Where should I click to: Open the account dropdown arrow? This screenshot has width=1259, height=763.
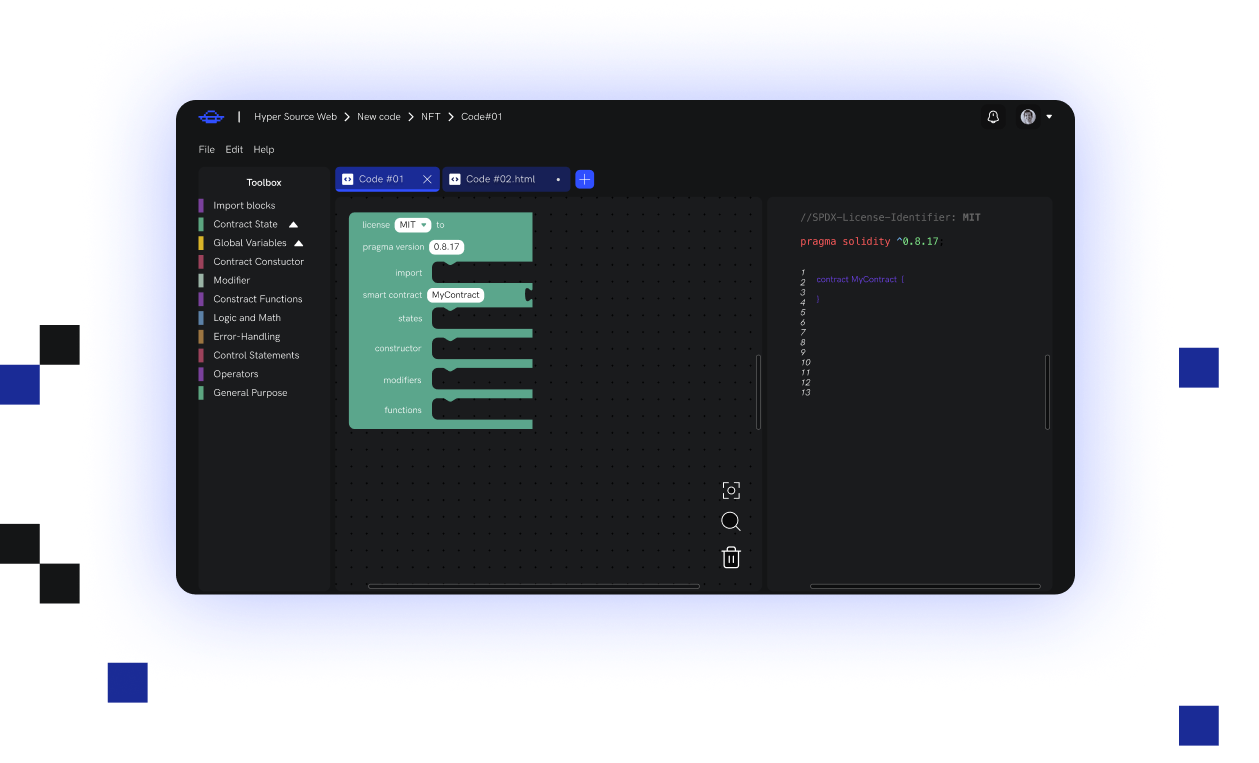(x=1049, y=117)
